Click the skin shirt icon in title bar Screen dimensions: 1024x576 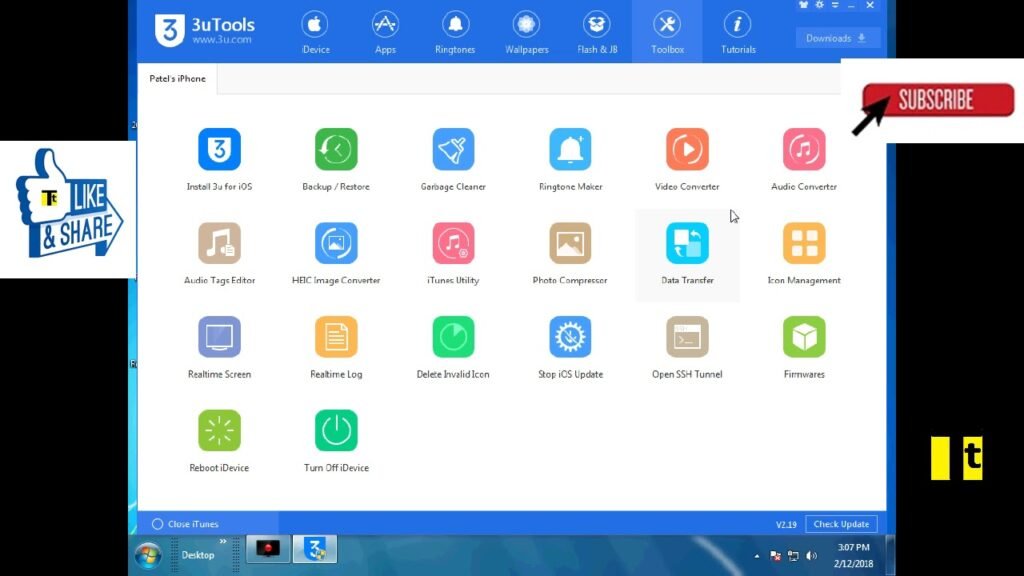tap(803, 5)
